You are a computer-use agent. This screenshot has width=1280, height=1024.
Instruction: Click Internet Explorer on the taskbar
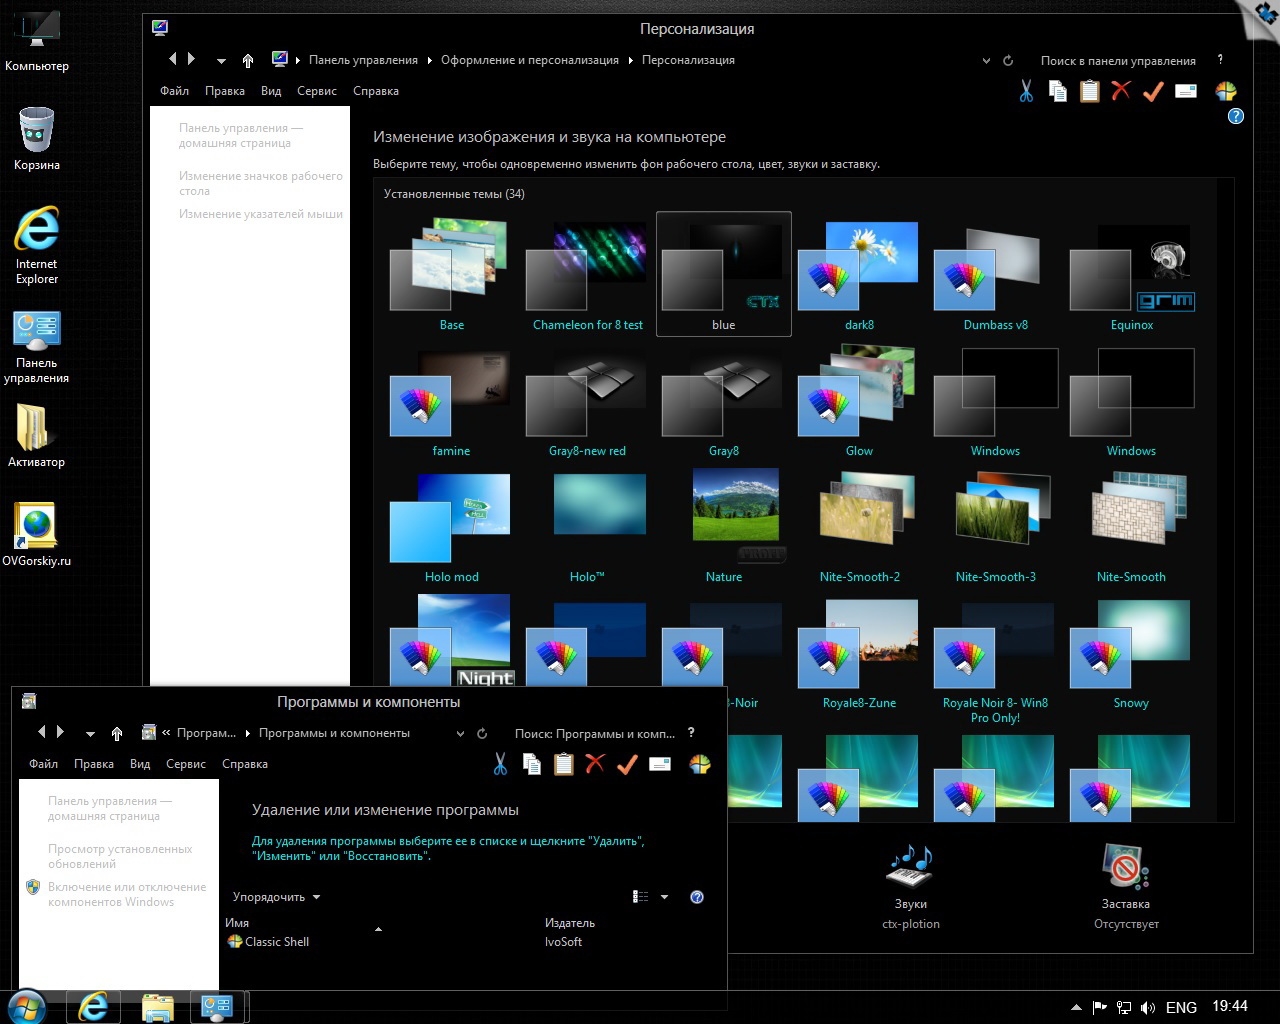coord(94,1006)
